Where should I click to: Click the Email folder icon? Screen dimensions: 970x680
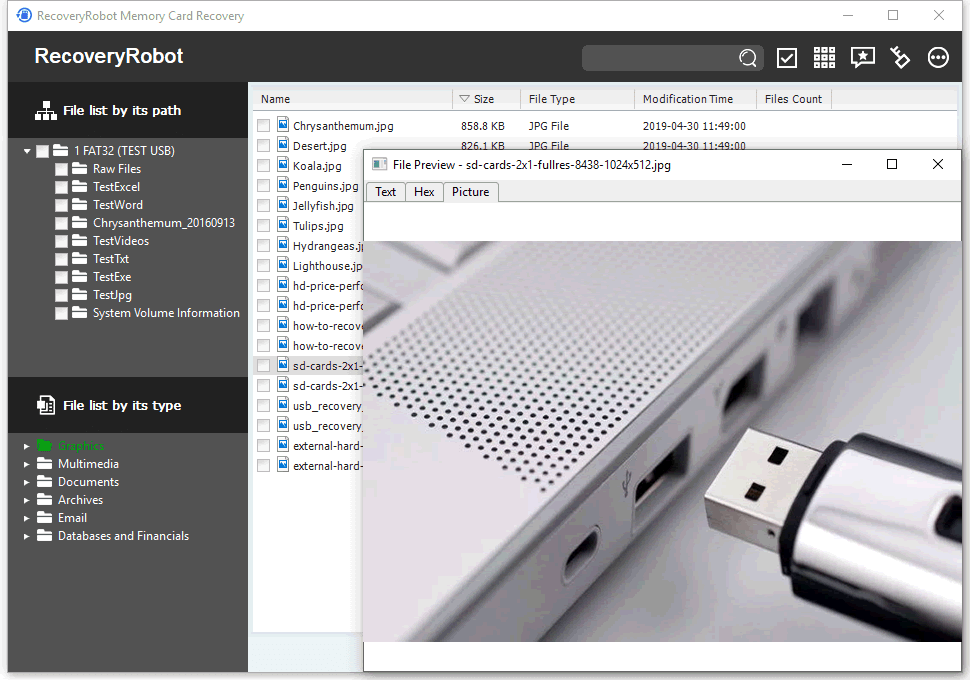click(x=44, y=517)
